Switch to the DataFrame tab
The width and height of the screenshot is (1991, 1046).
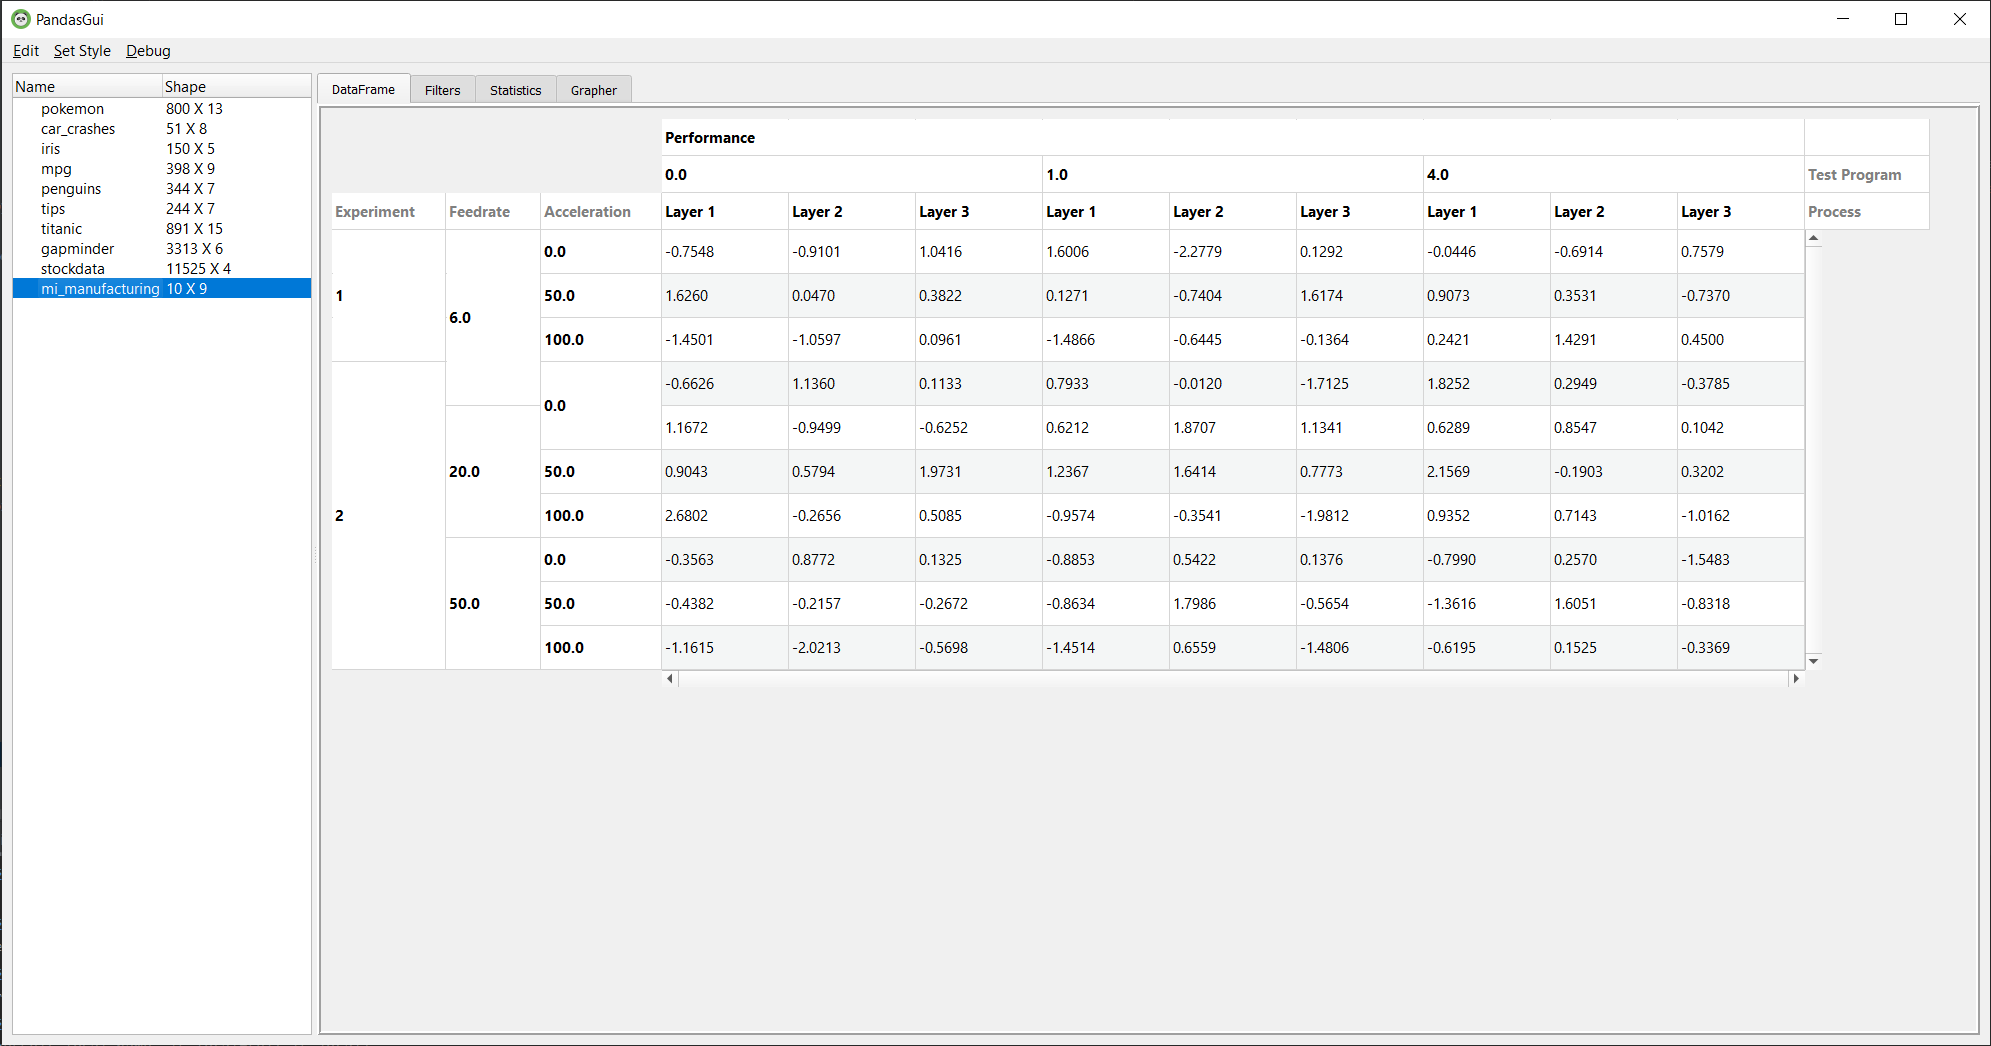[x=363, y=89]
